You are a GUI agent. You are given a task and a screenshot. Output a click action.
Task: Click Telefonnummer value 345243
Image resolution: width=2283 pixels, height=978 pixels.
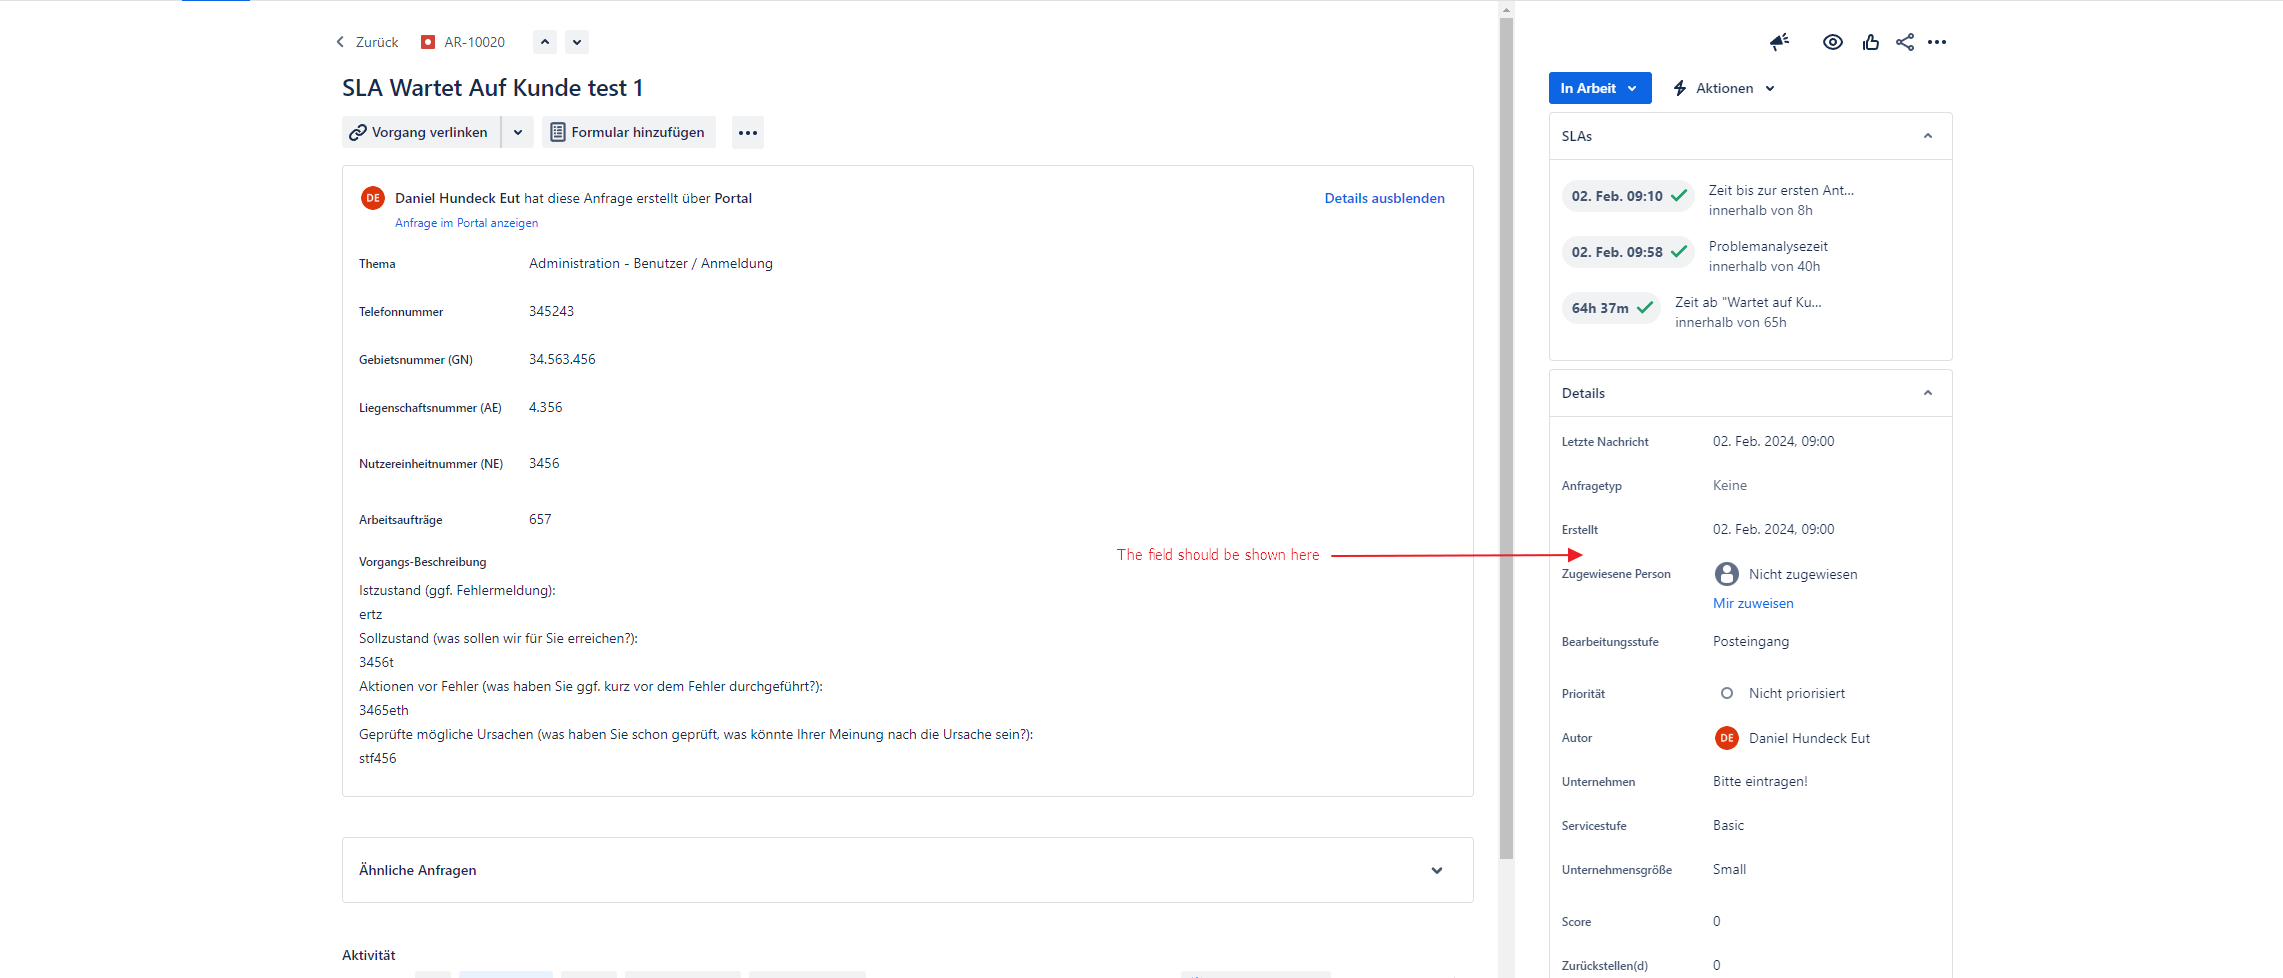coord(551,311)
